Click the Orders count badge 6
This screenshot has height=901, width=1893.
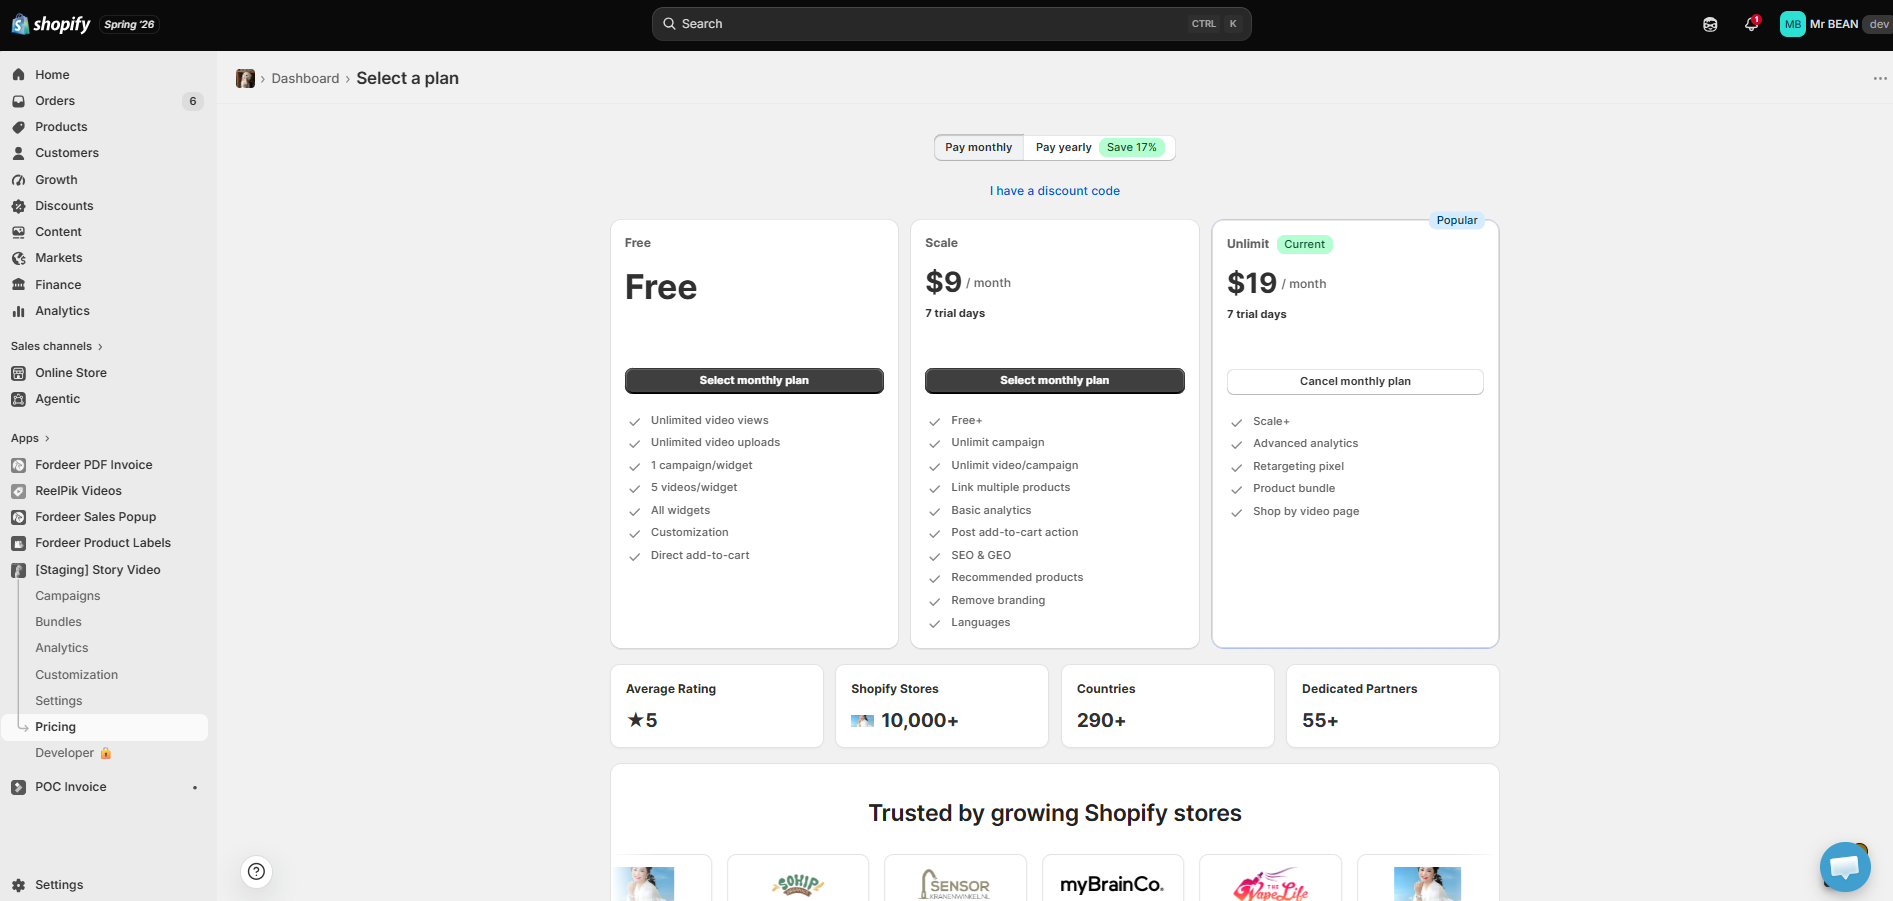(x=193, y=101)
